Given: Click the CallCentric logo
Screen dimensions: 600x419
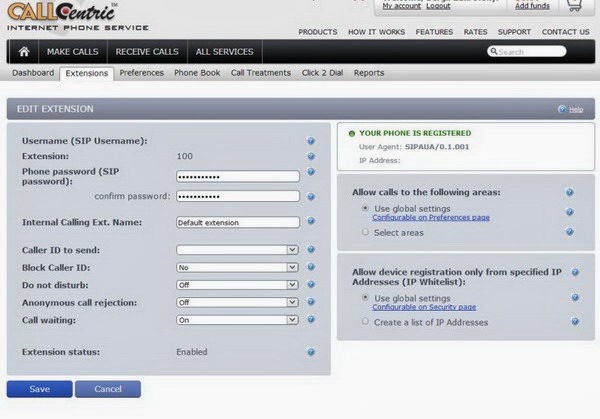Looking at the screenshot, I should pyautogui.click(x=78, y=16).
